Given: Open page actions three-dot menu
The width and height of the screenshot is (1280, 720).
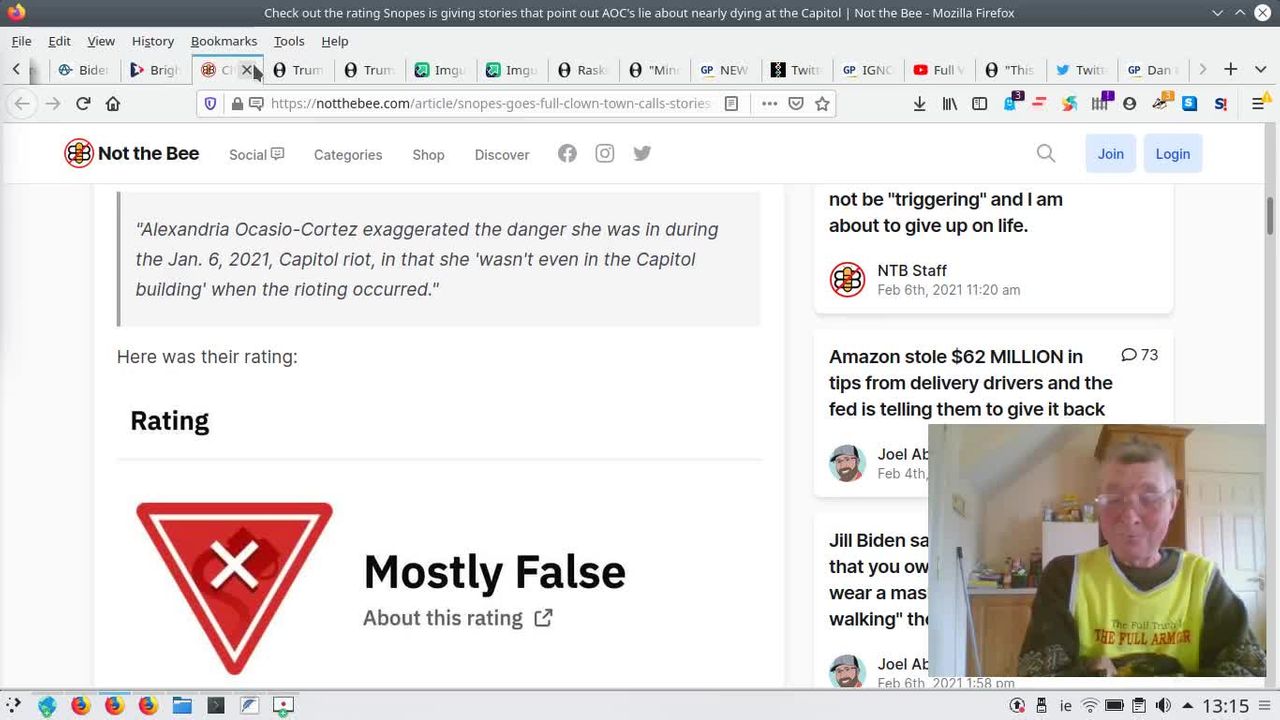Looking at the screenshot, I should (x=769, y=104).
